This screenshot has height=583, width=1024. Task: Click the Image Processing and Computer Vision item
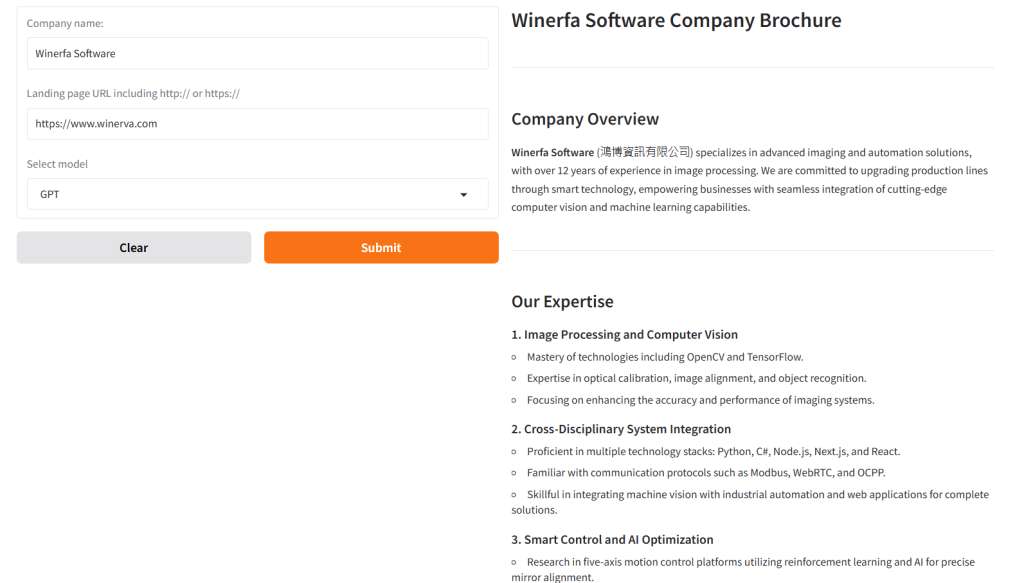[624, 334]
